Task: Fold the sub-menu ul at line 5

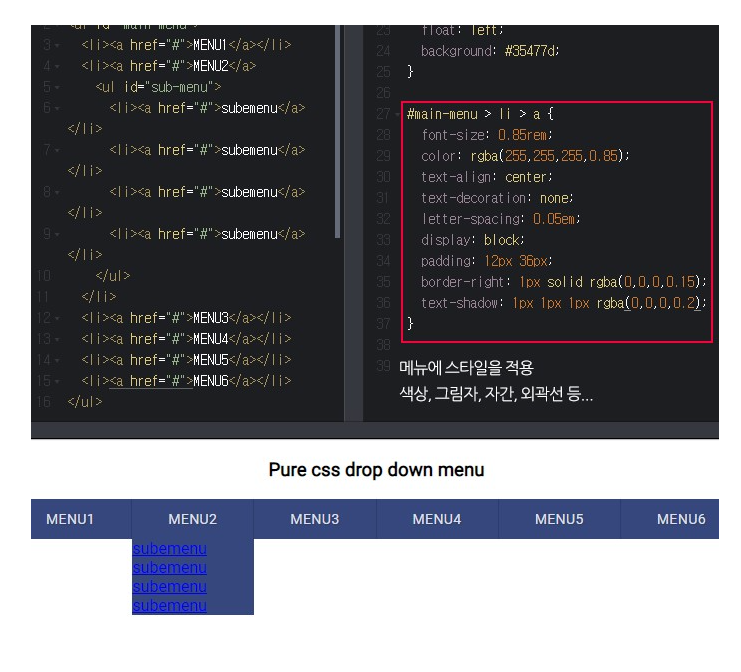Action: click(57, 88)
